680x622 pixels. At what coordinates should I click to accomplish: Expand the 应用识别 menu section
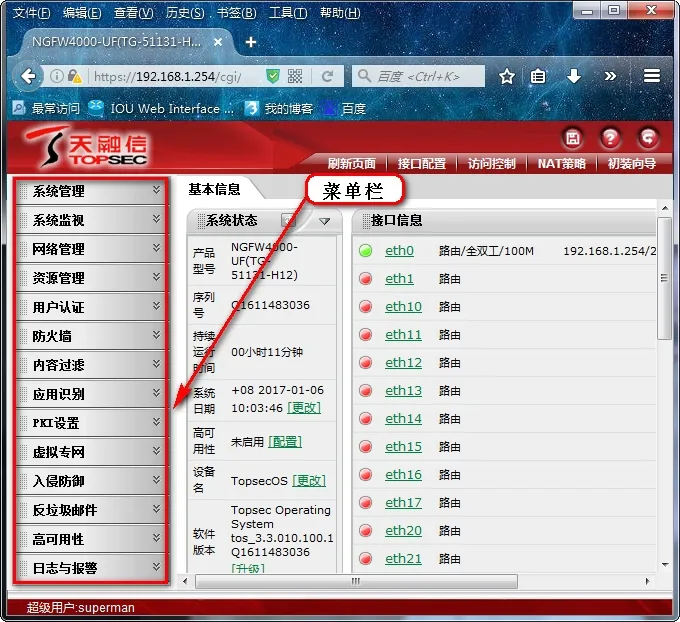click(91, 394)
